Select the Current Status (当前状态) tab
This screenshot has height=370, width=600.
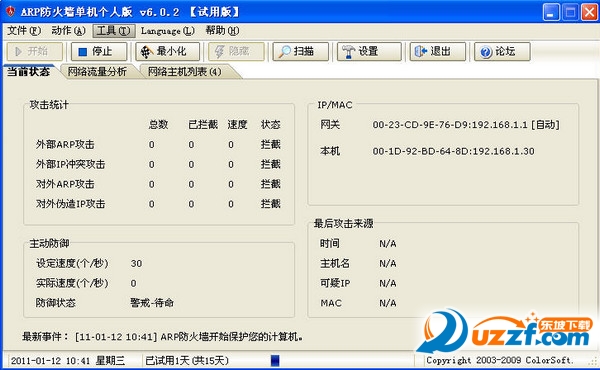click(29, 72)
